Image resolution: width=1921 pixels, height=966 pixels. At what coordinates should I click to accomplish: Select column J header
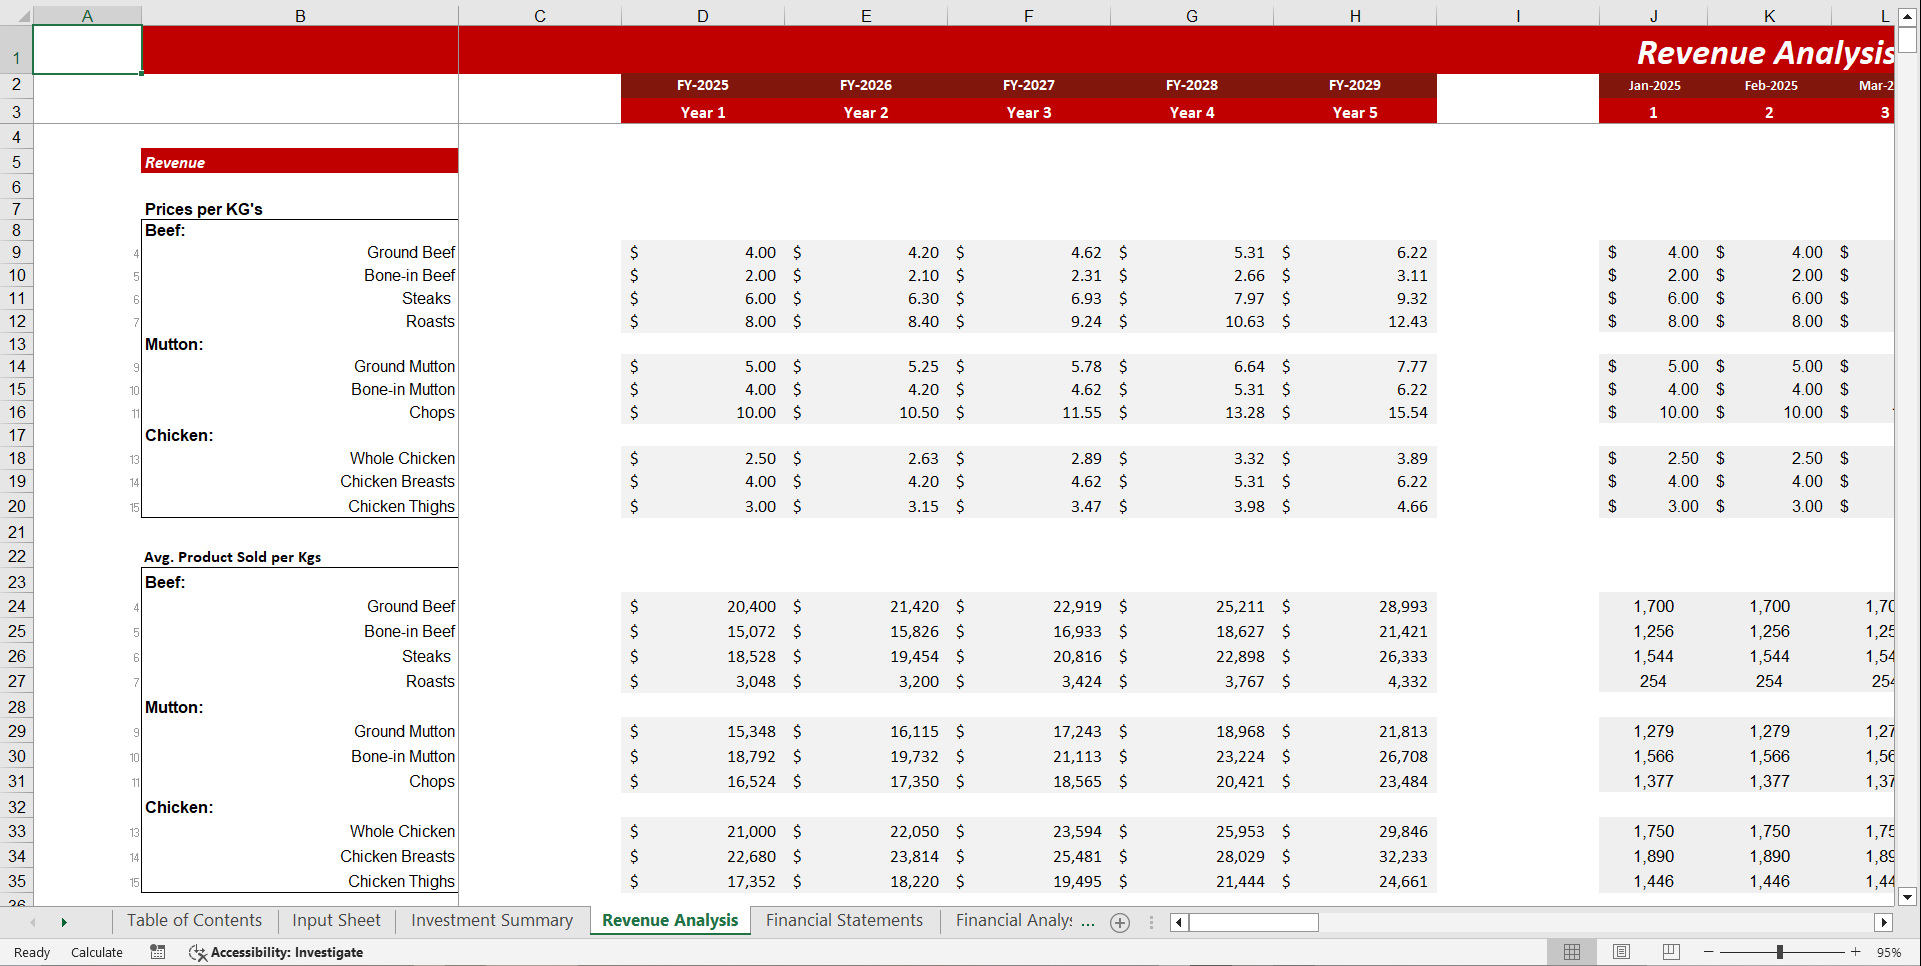(1653, 16)
